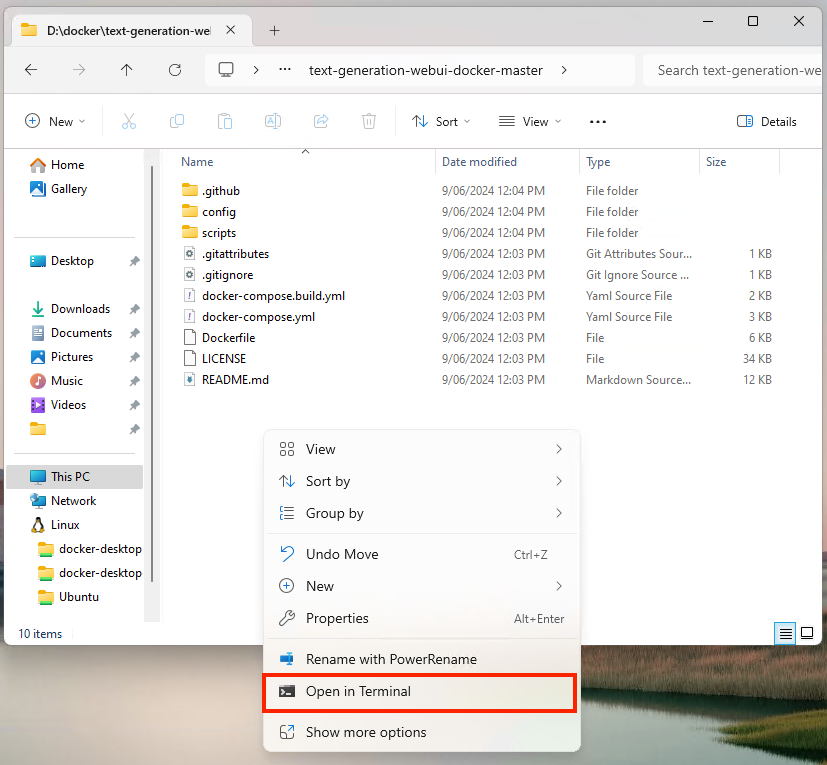
Task: Select This PC in navigation pane
Action: coord(74,476)
